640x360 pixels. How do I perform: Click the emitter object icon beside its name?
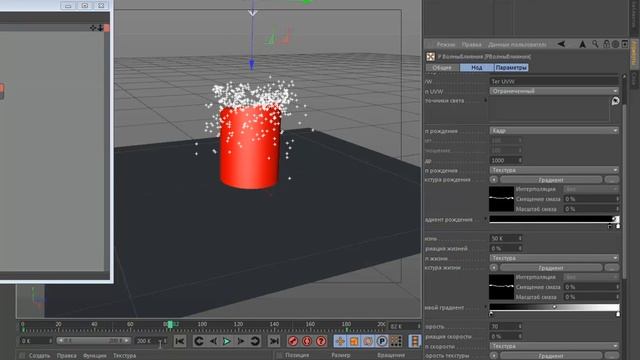point(430,57)
